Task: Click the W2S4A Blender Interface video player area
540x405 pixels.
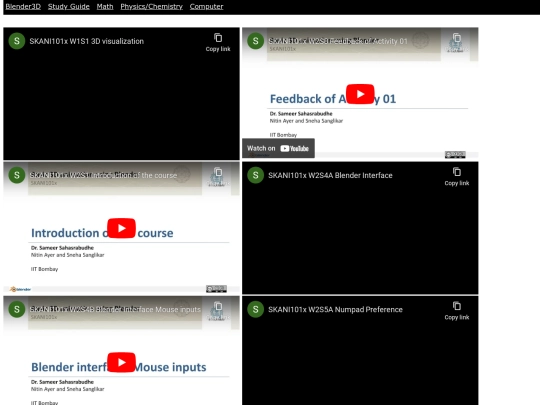Action: (360, 228)
